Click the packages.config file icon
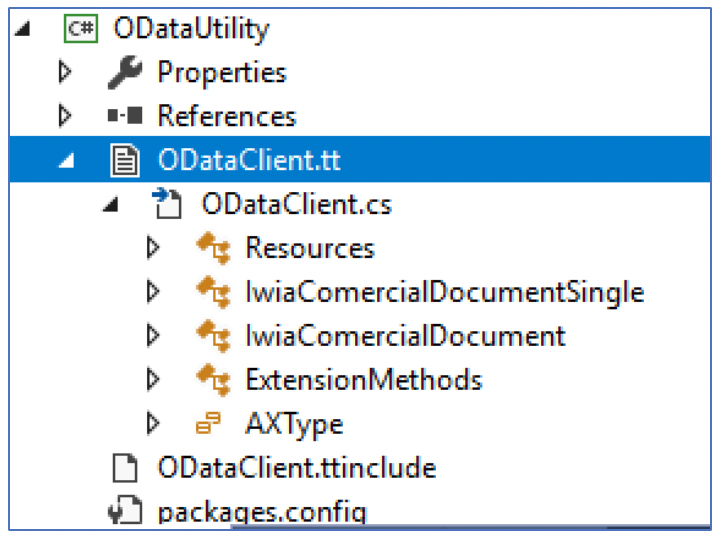Screen dimensions: 724x542 pyautogui.click(x=124, y=512)
